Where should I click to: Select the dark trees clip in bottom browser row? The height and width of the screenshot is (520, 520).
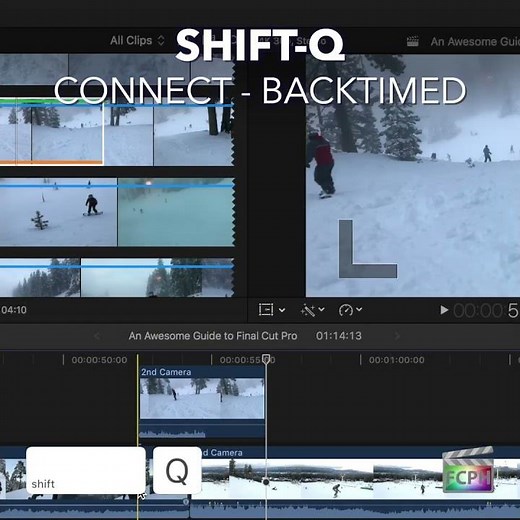(40, 277)
